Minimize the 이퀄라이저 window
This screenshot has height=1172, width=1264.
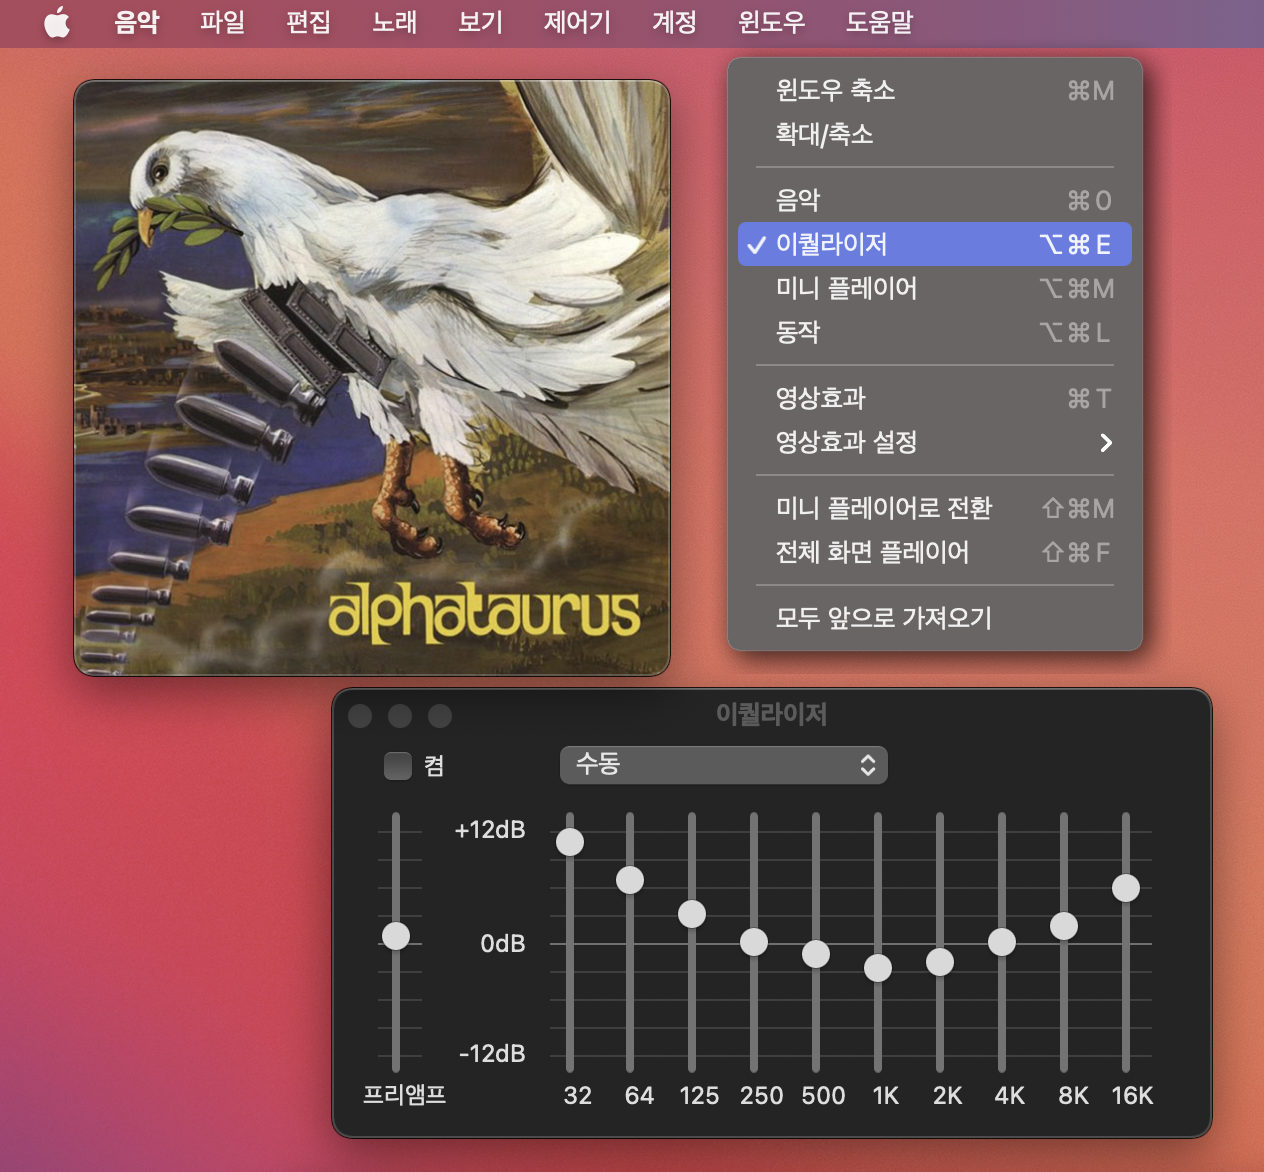(400, 716)
